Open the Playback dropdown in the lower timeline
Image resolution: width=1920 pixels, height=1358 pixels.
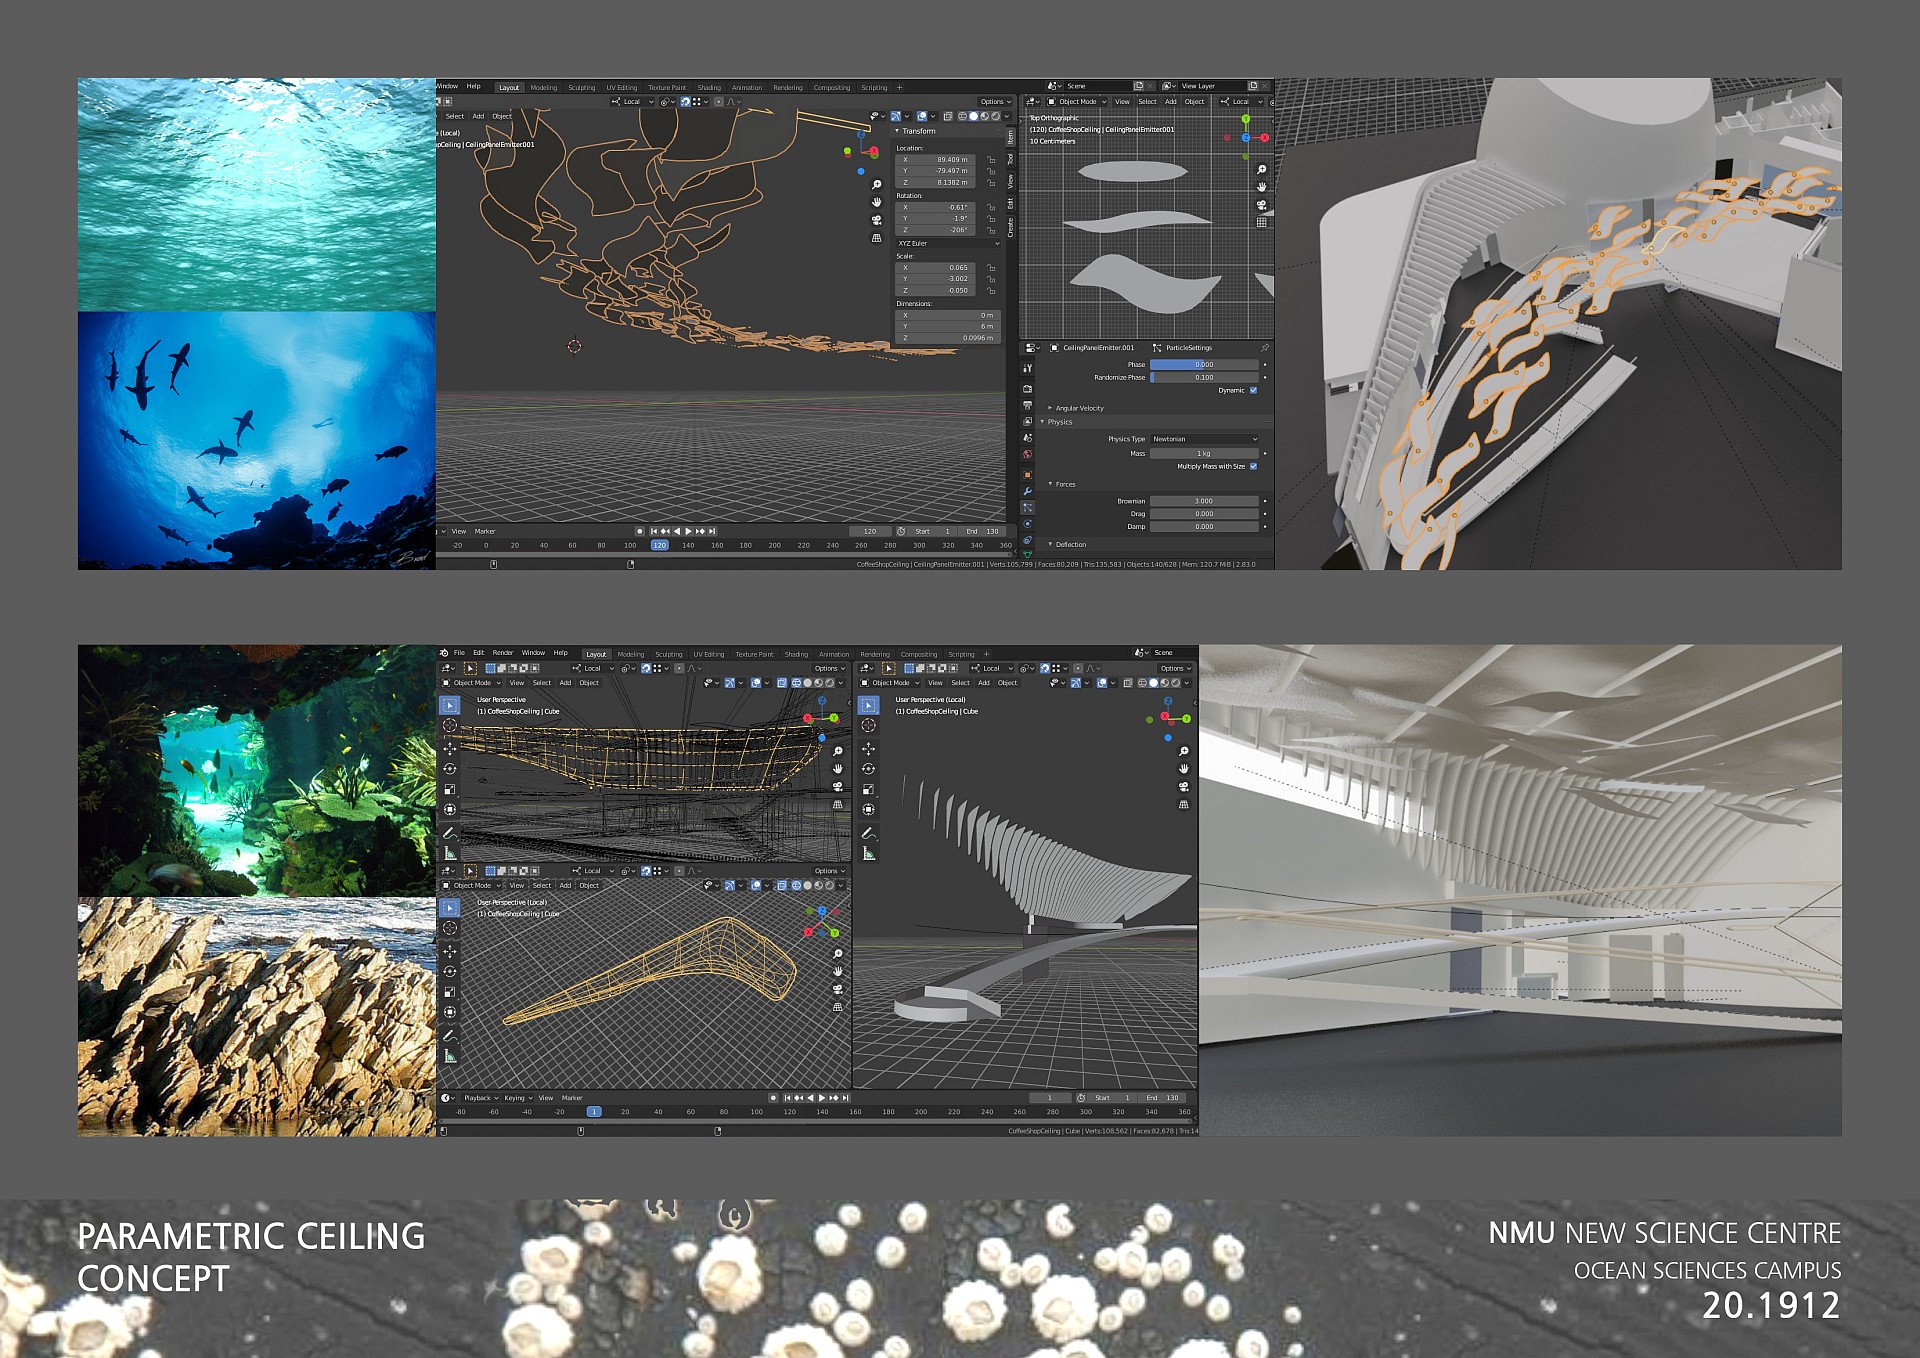(x=480, y=1098)
